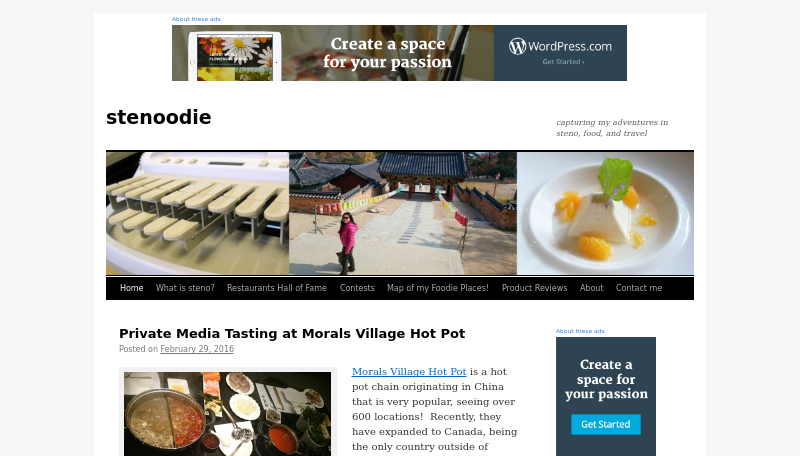Viewport: 800px width, 456px height.
Task: Click the February 29, 2016 date link
Action: click(x=197, y=349)
